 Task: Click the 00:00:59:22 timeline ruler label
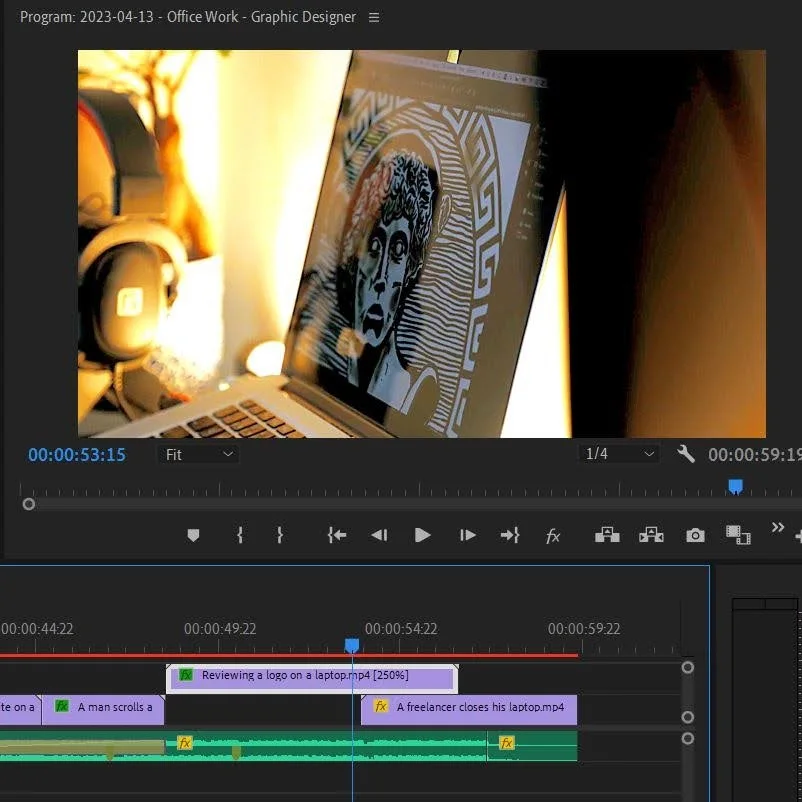point(584,629)
